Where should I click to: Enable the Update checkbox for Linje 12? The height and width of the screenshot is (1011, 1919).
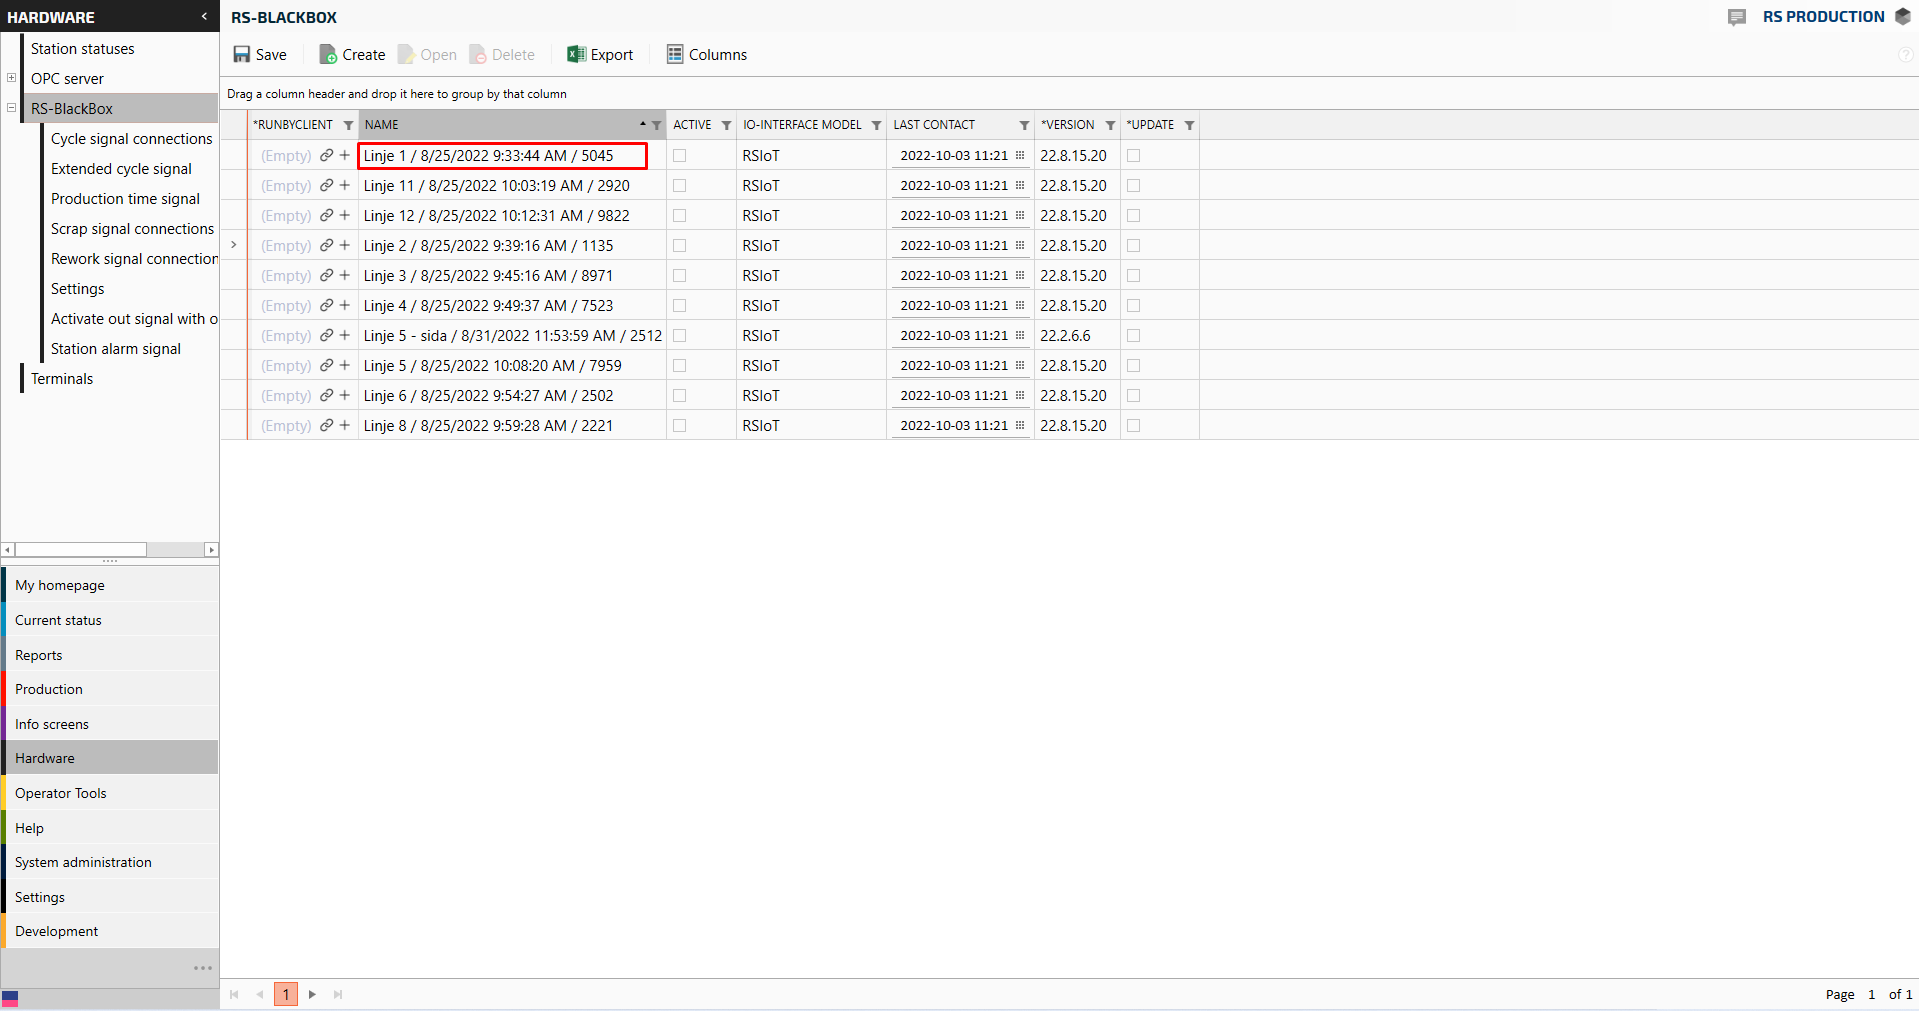point(1134,216)
